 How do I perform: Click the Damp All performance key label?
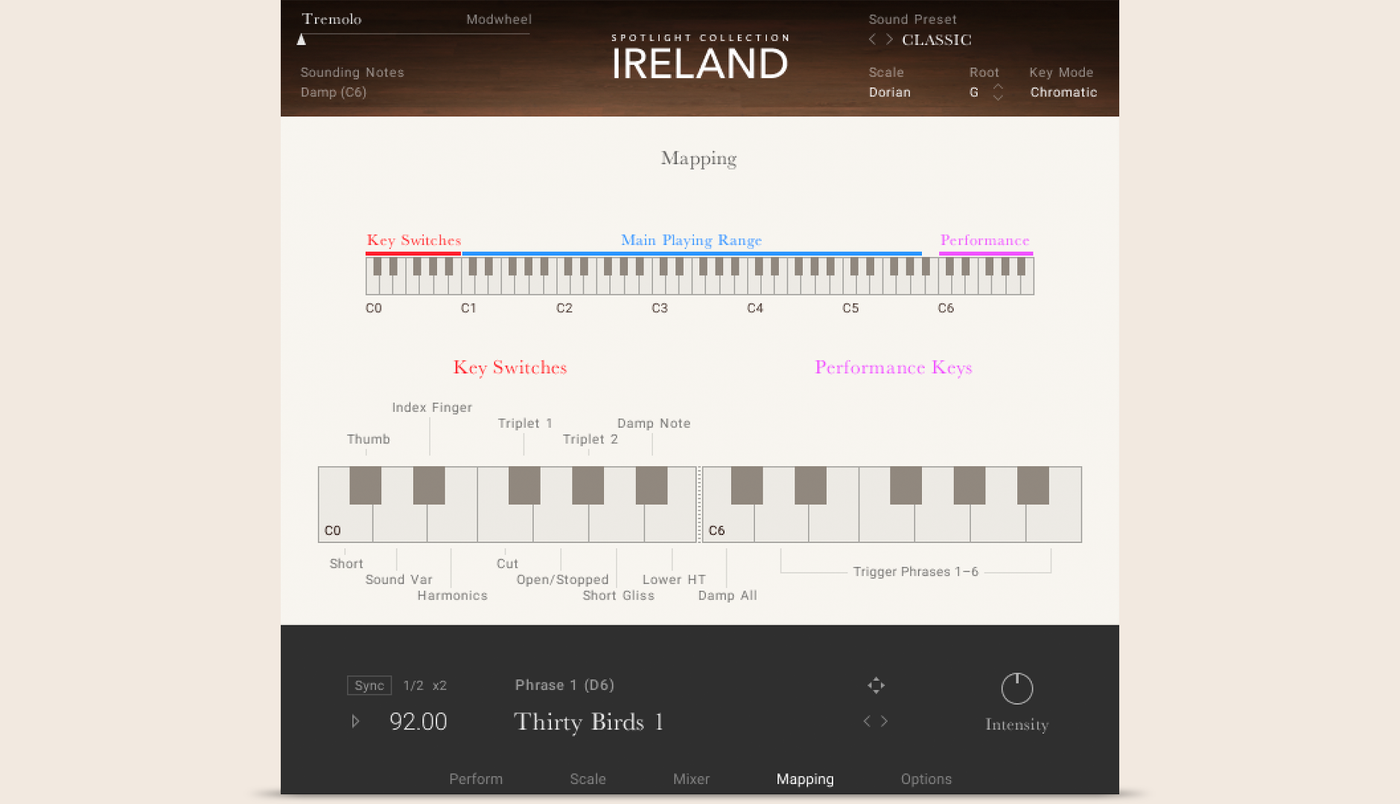click(x=728, y=595)
